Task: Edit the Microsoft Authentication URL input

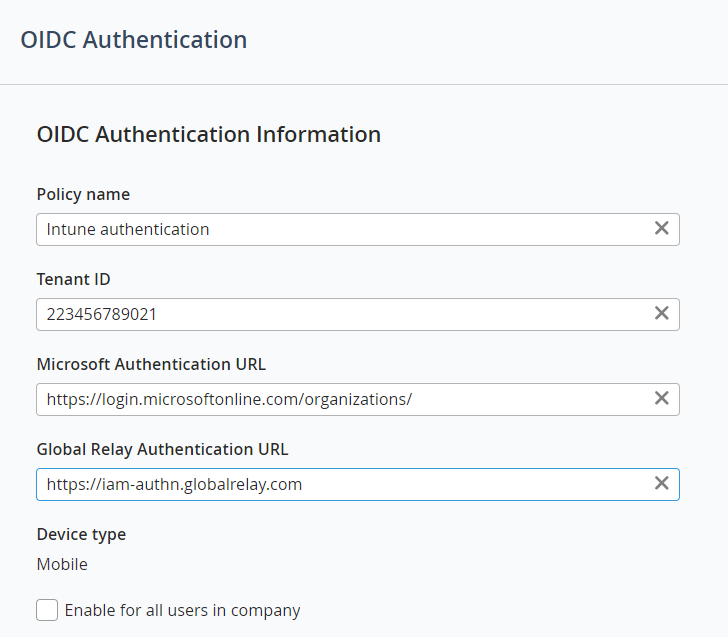Action: 358,399
